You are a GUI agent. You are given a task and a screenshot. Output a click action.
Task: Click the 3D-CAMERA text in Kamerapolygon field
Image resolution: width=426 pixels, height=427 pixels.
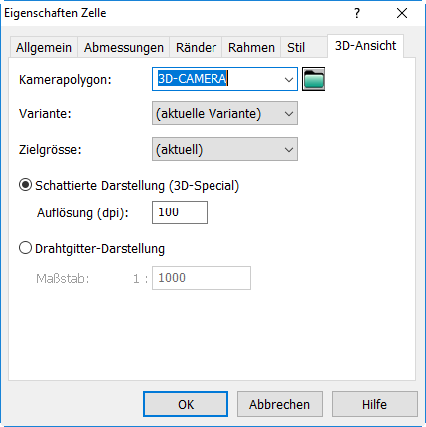pyautogui.click(x=192, y=79)
